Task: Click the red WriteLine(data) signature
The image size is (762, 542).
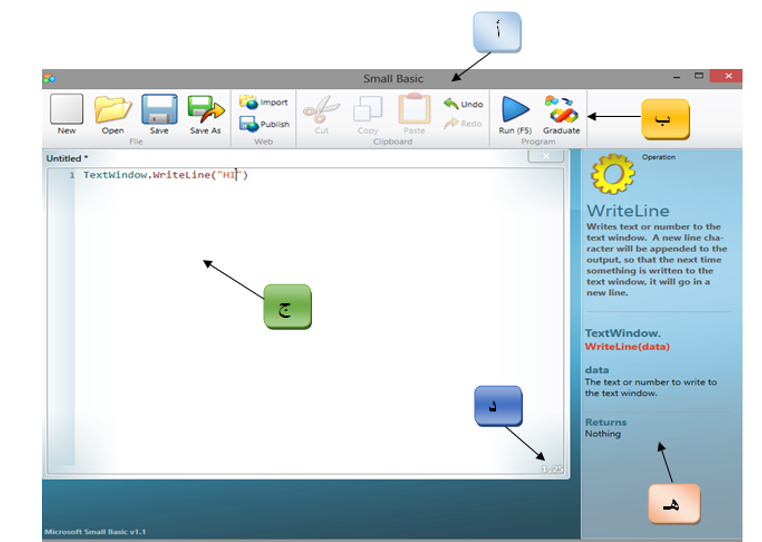Action: [x=627, y=347]
